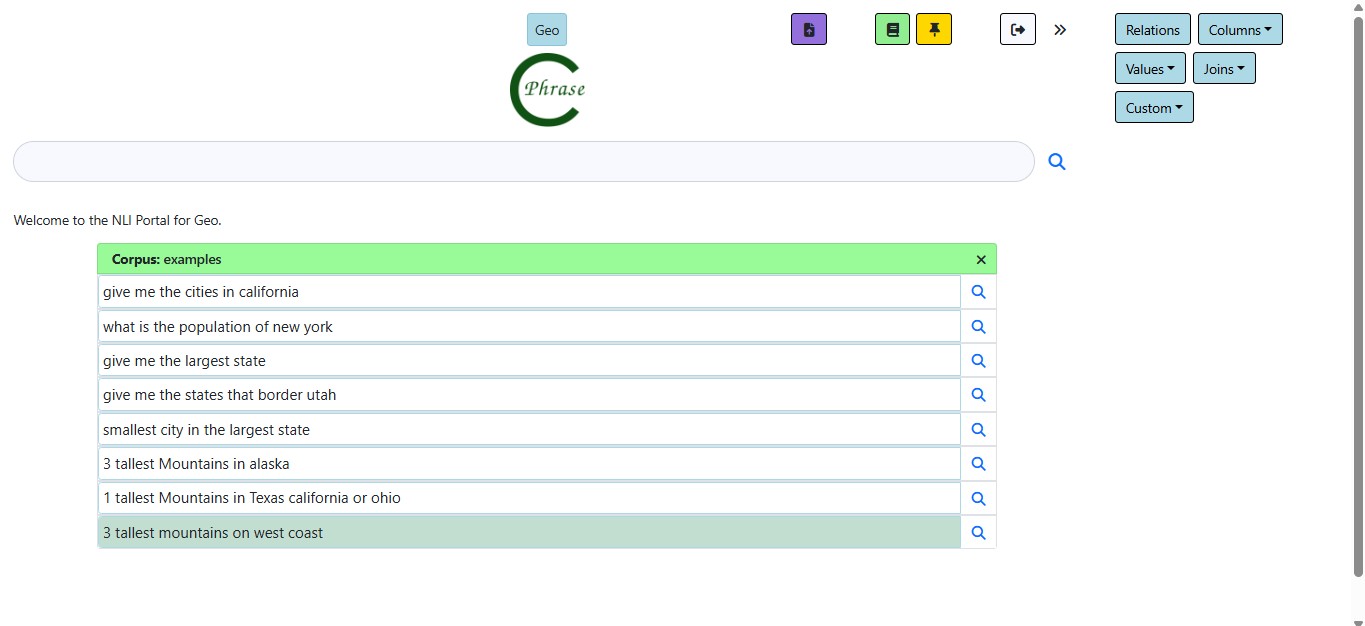Focus the main query input field
The image size is (1365, 626).
tap(523, 162)
